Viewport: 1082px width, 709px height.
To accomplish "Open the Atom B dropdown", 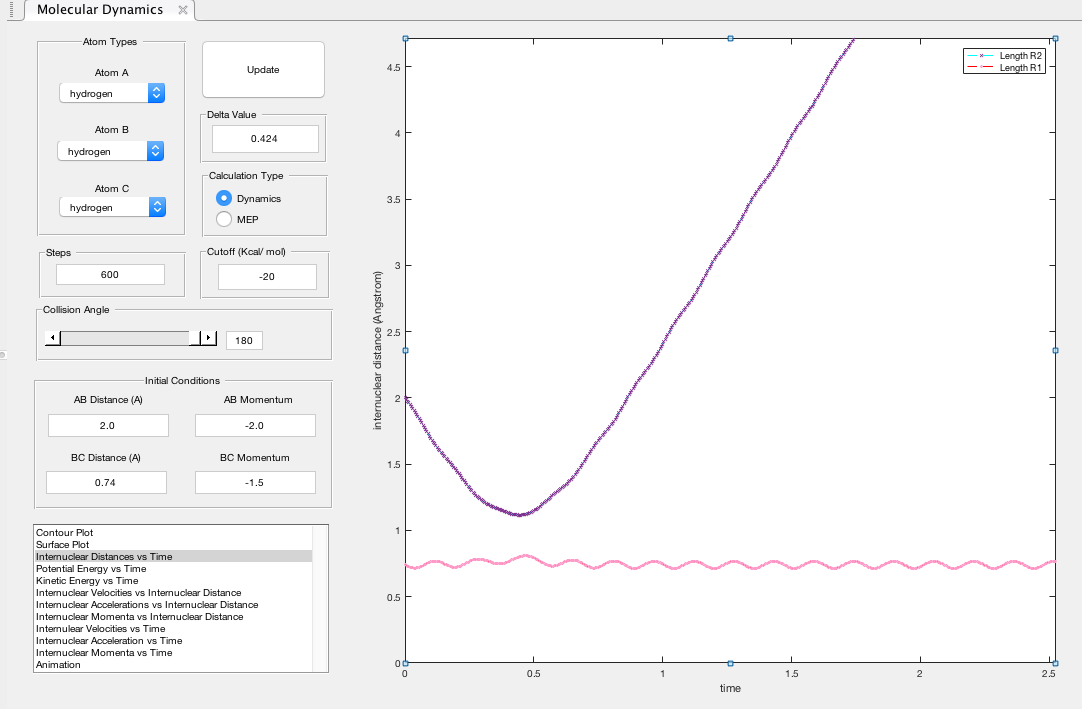I will (x=110, y=151).
